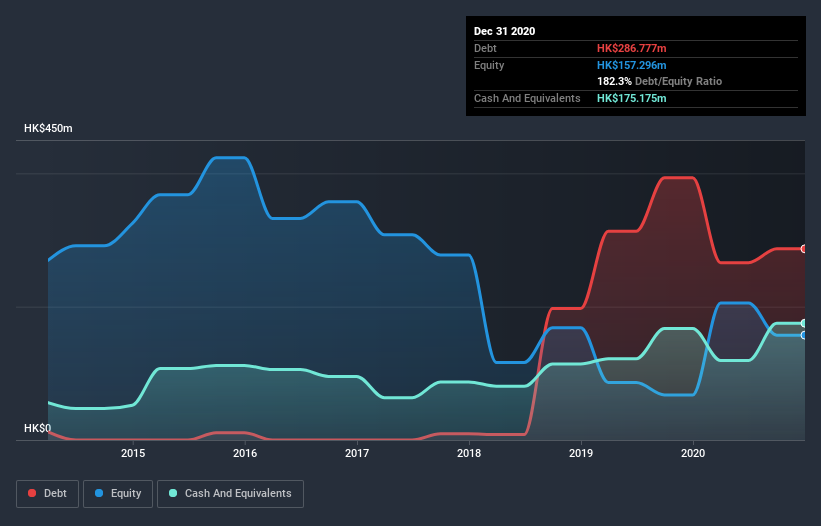
Task: Click the teal Cash And Equivalents legend dot
Action: (x=173, y=493)
